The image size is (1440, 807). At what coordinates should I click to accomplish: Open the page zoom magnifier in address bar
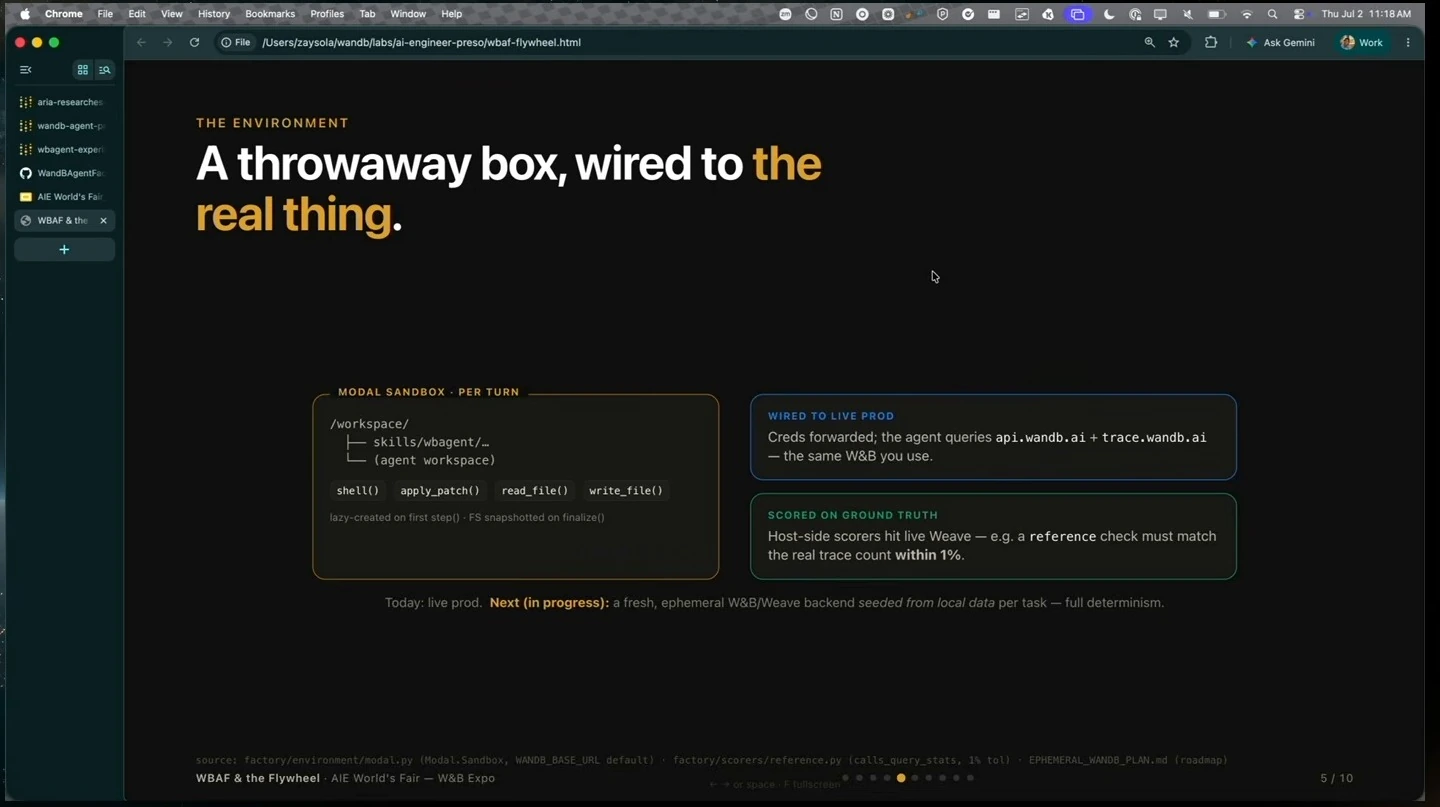1149,42
